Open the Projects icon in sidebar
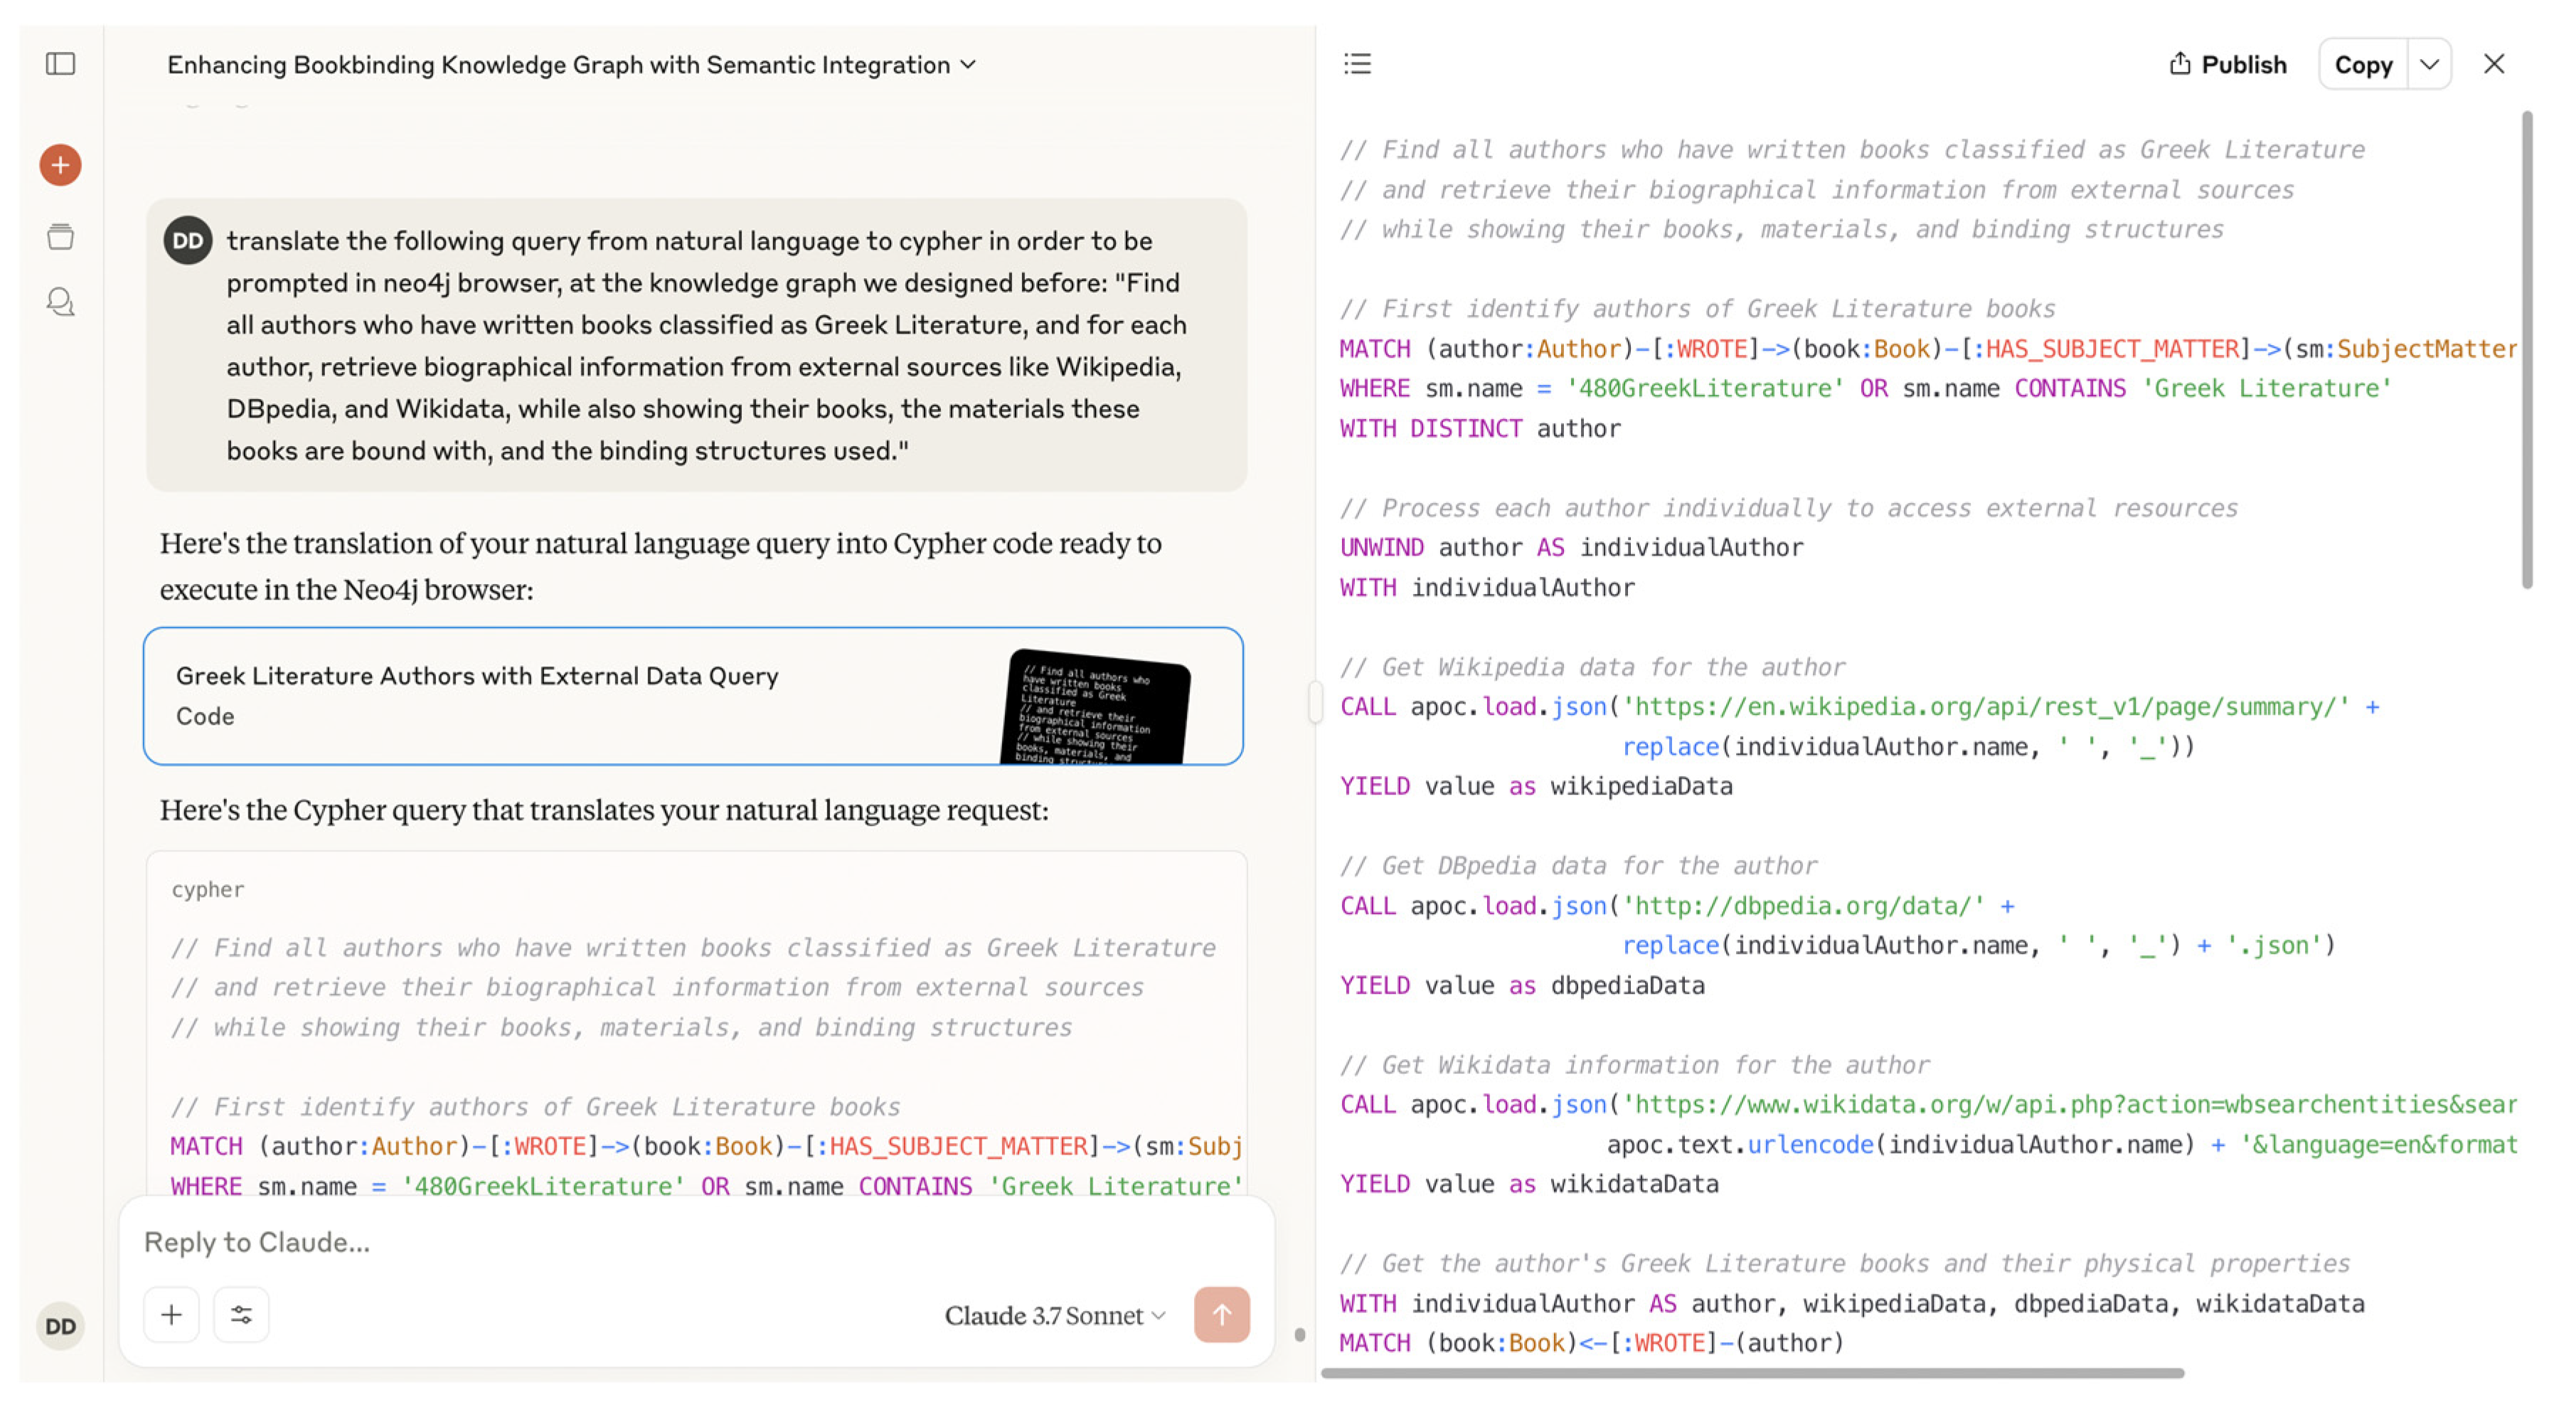2576x1402 pixels. pos(60,236)
